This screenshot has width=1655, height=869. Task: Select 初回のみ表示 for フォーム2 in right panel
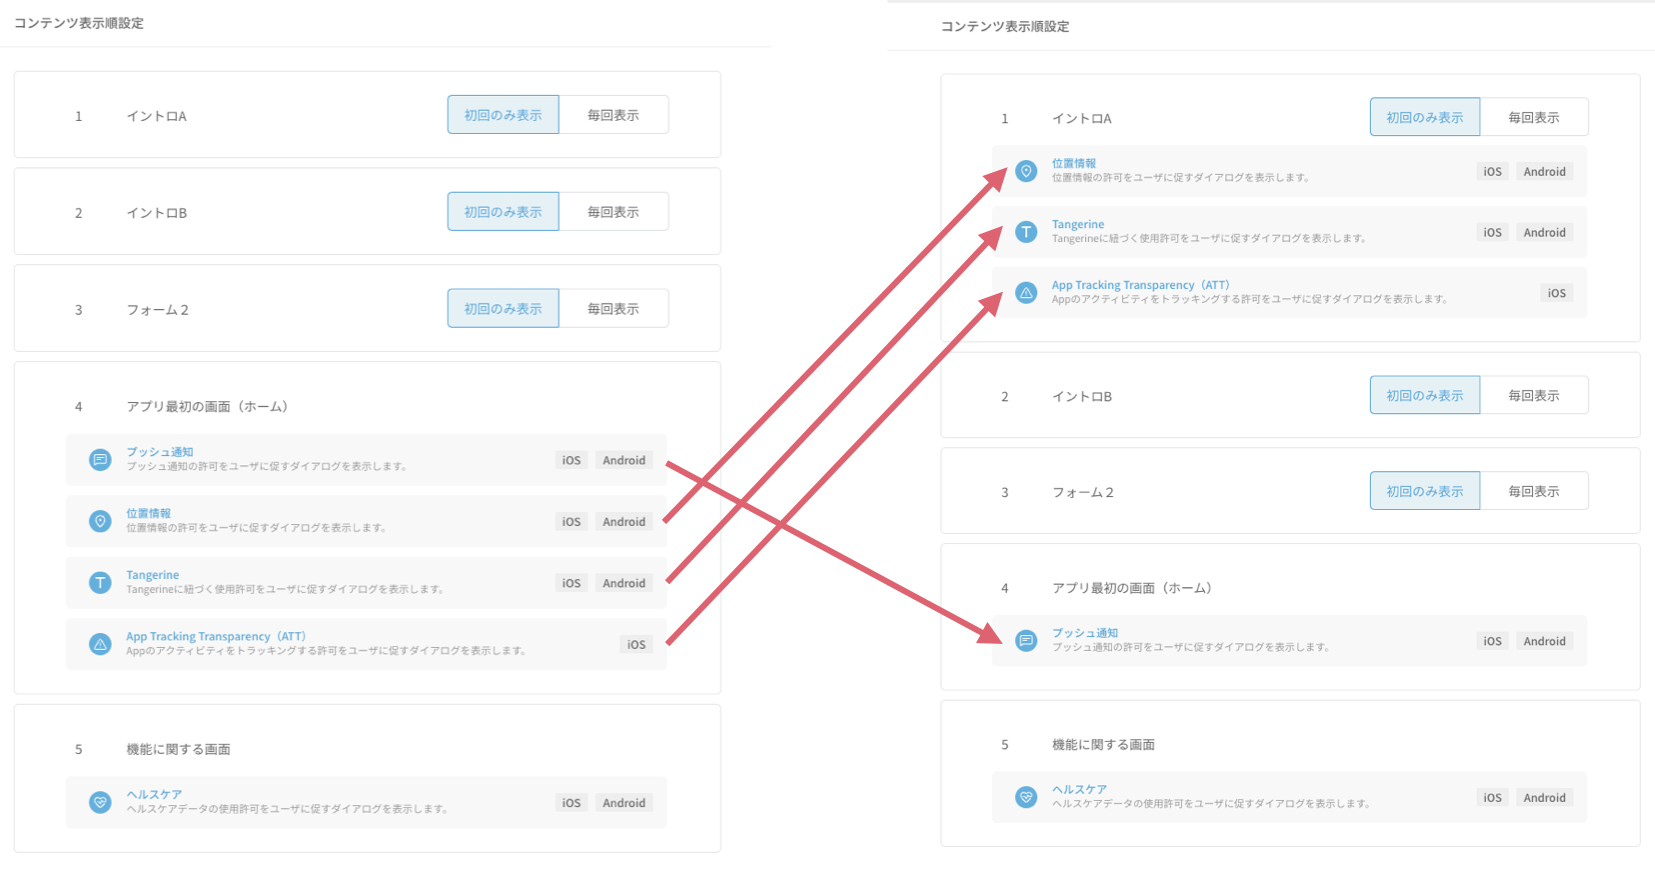click(x=1425, y=491)
